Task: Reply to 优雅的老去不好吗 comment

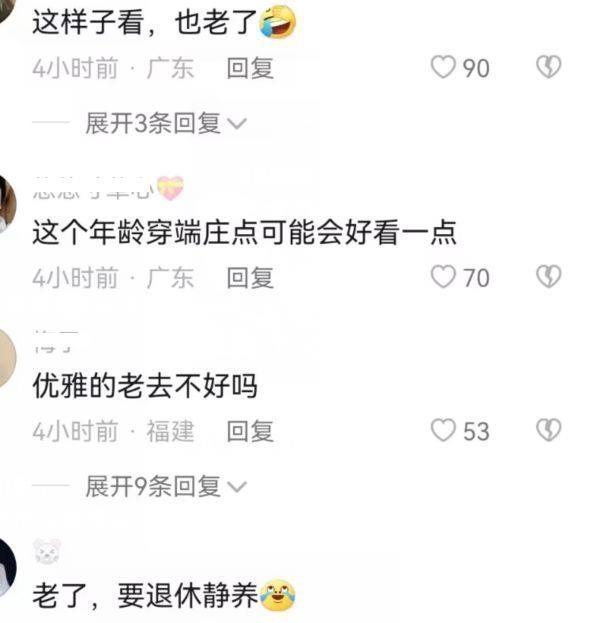Action: coord(250,431)
